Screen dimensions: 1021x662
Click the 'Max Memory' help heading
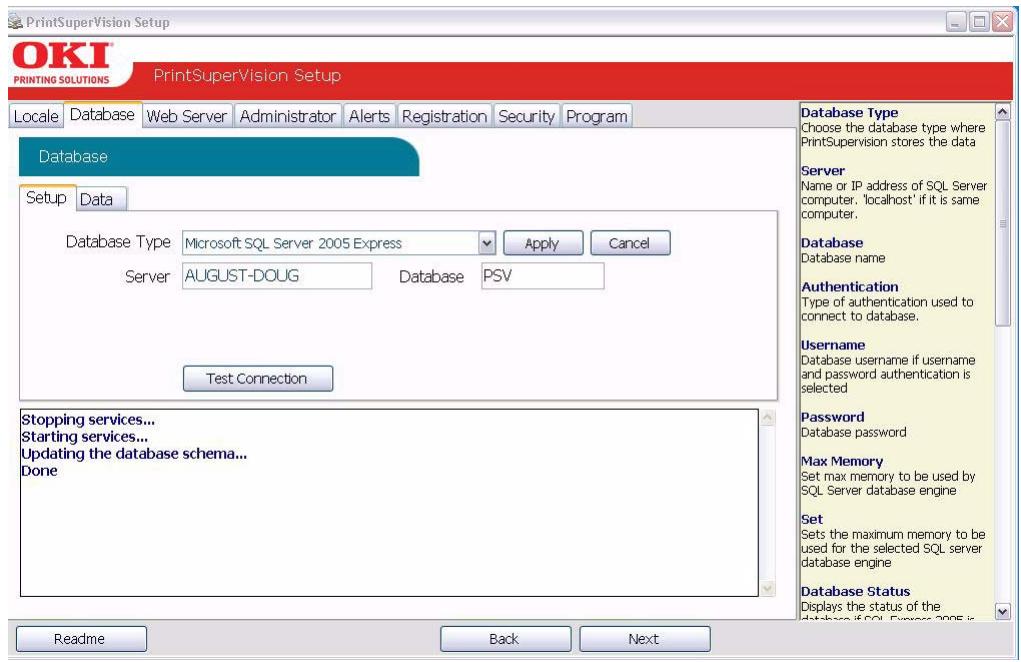pos(842,462)
